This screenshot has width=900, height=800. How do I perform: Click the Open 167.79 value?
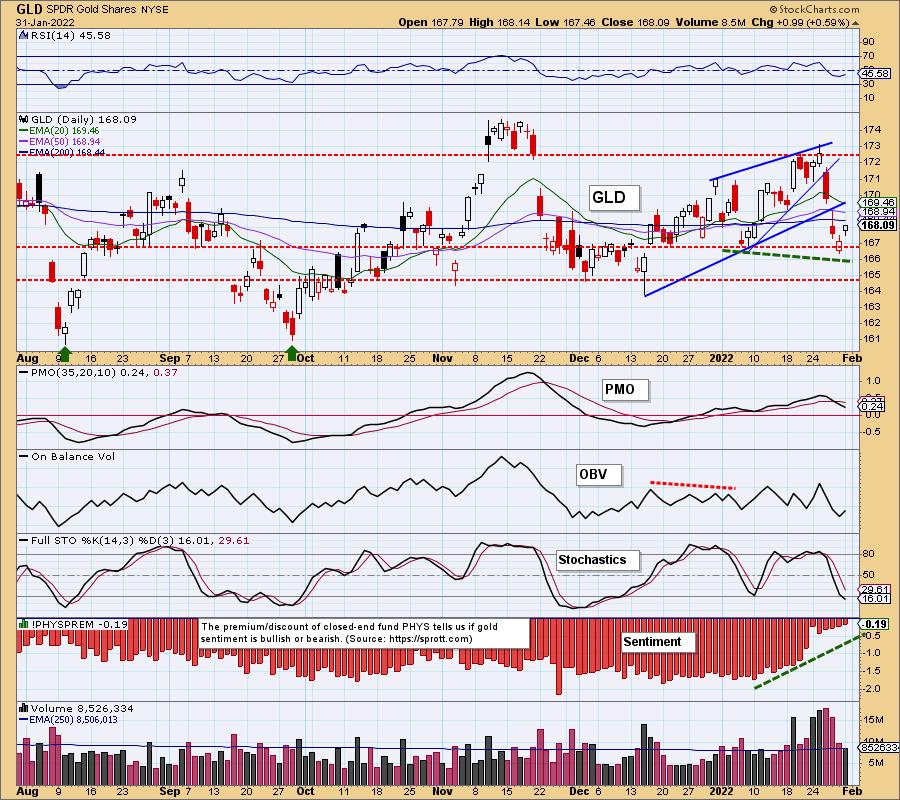tap(430, 22)
